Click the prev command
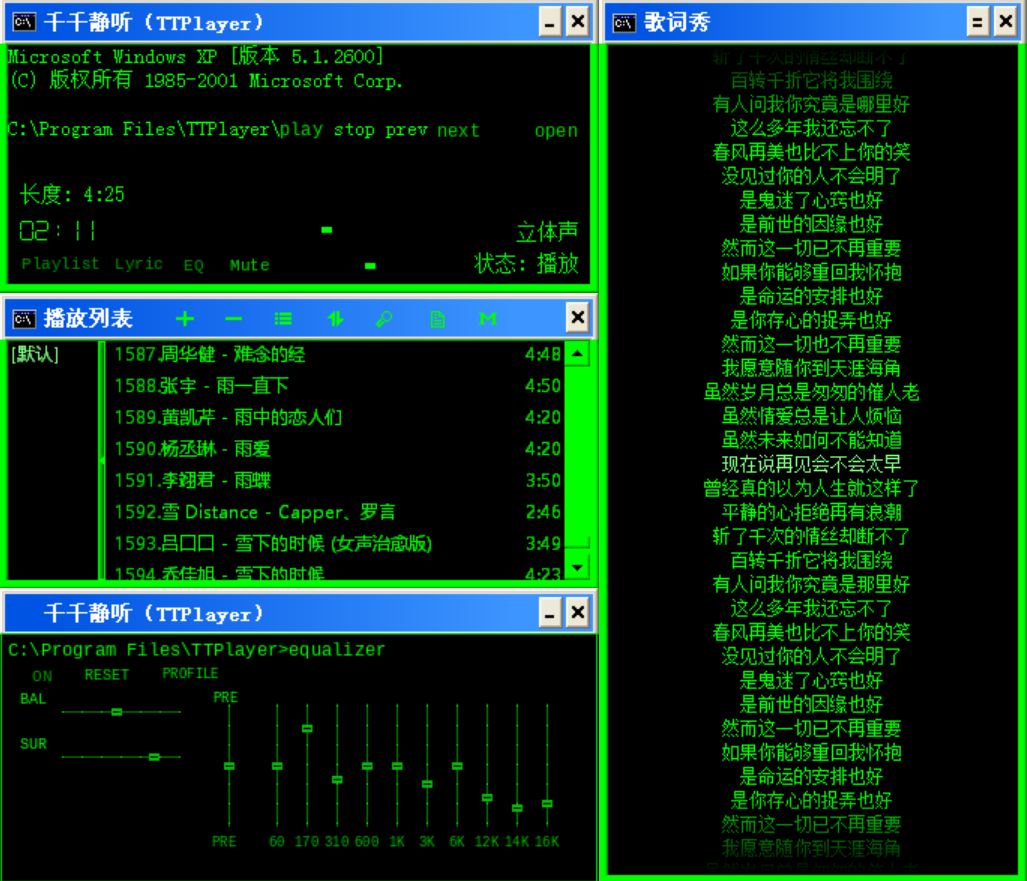1027x881 pixels. (x=406, y=130)
